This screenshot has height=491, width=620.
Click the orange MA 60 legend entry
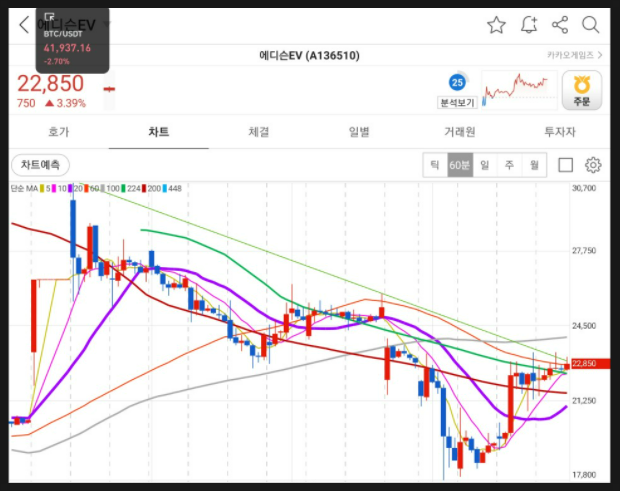tap(91, 189)
